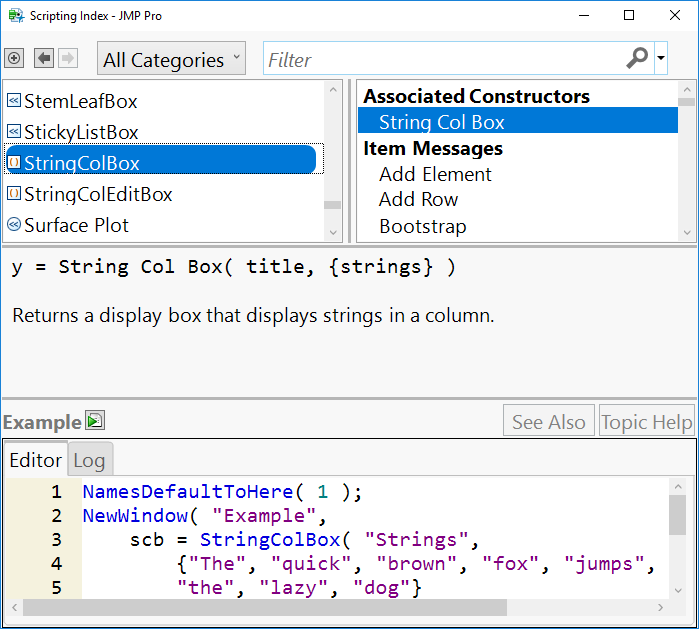Click the forward arrow navigation button
Viewport: 699px width, 629px height.
point(67,59)
